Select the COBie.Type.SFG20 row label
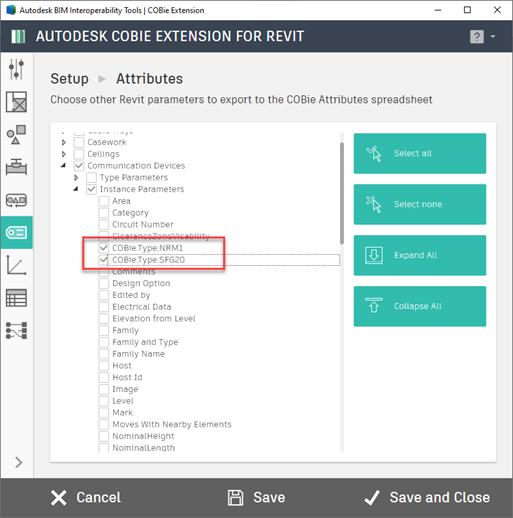Viewport: 513px width, 518px height. 148,260
